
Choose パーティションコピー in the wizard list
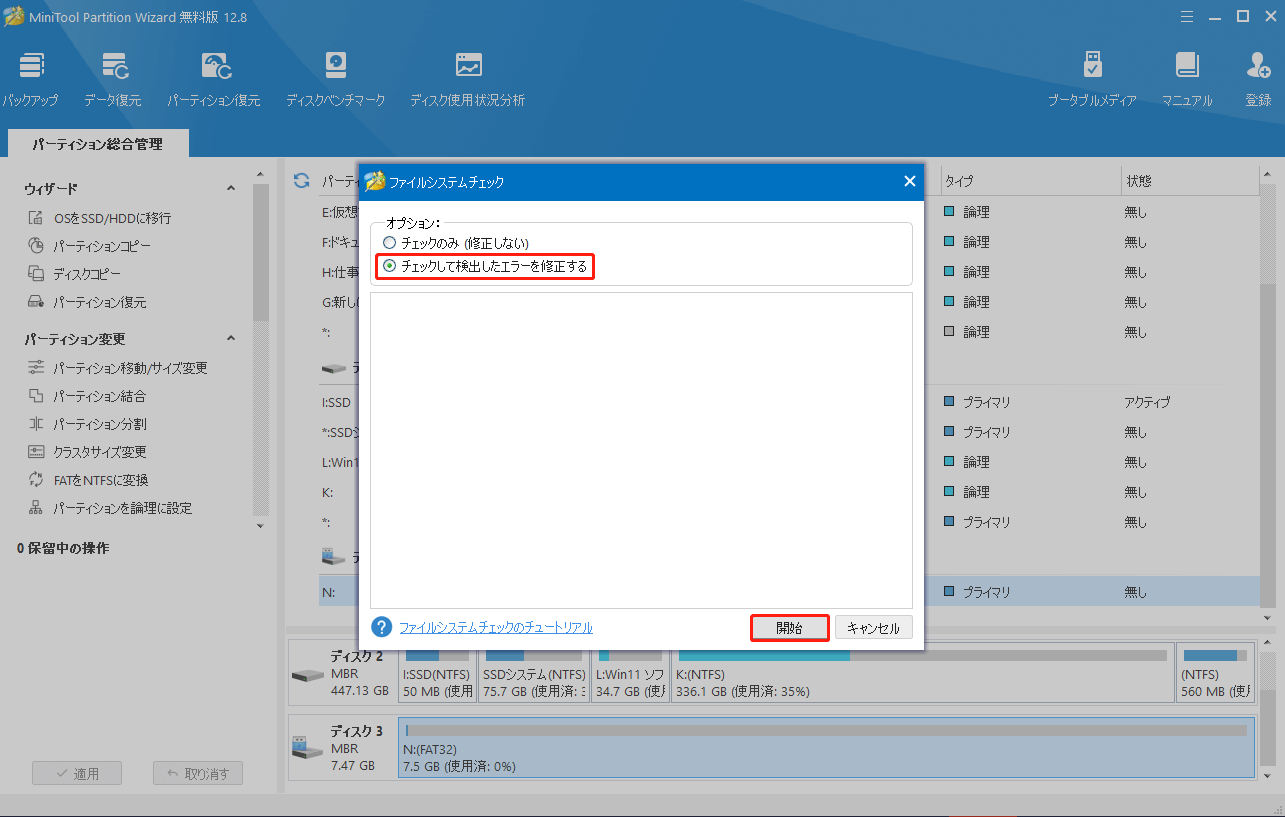(x=89, y=246)
